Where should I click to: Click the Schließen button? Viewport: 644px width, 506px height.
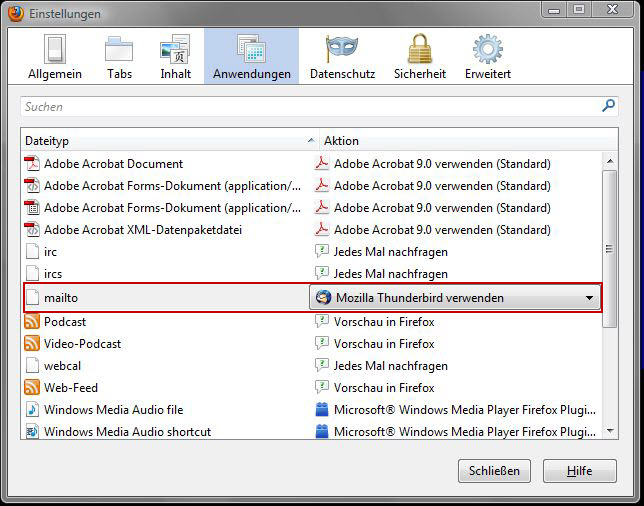[494, 471]
